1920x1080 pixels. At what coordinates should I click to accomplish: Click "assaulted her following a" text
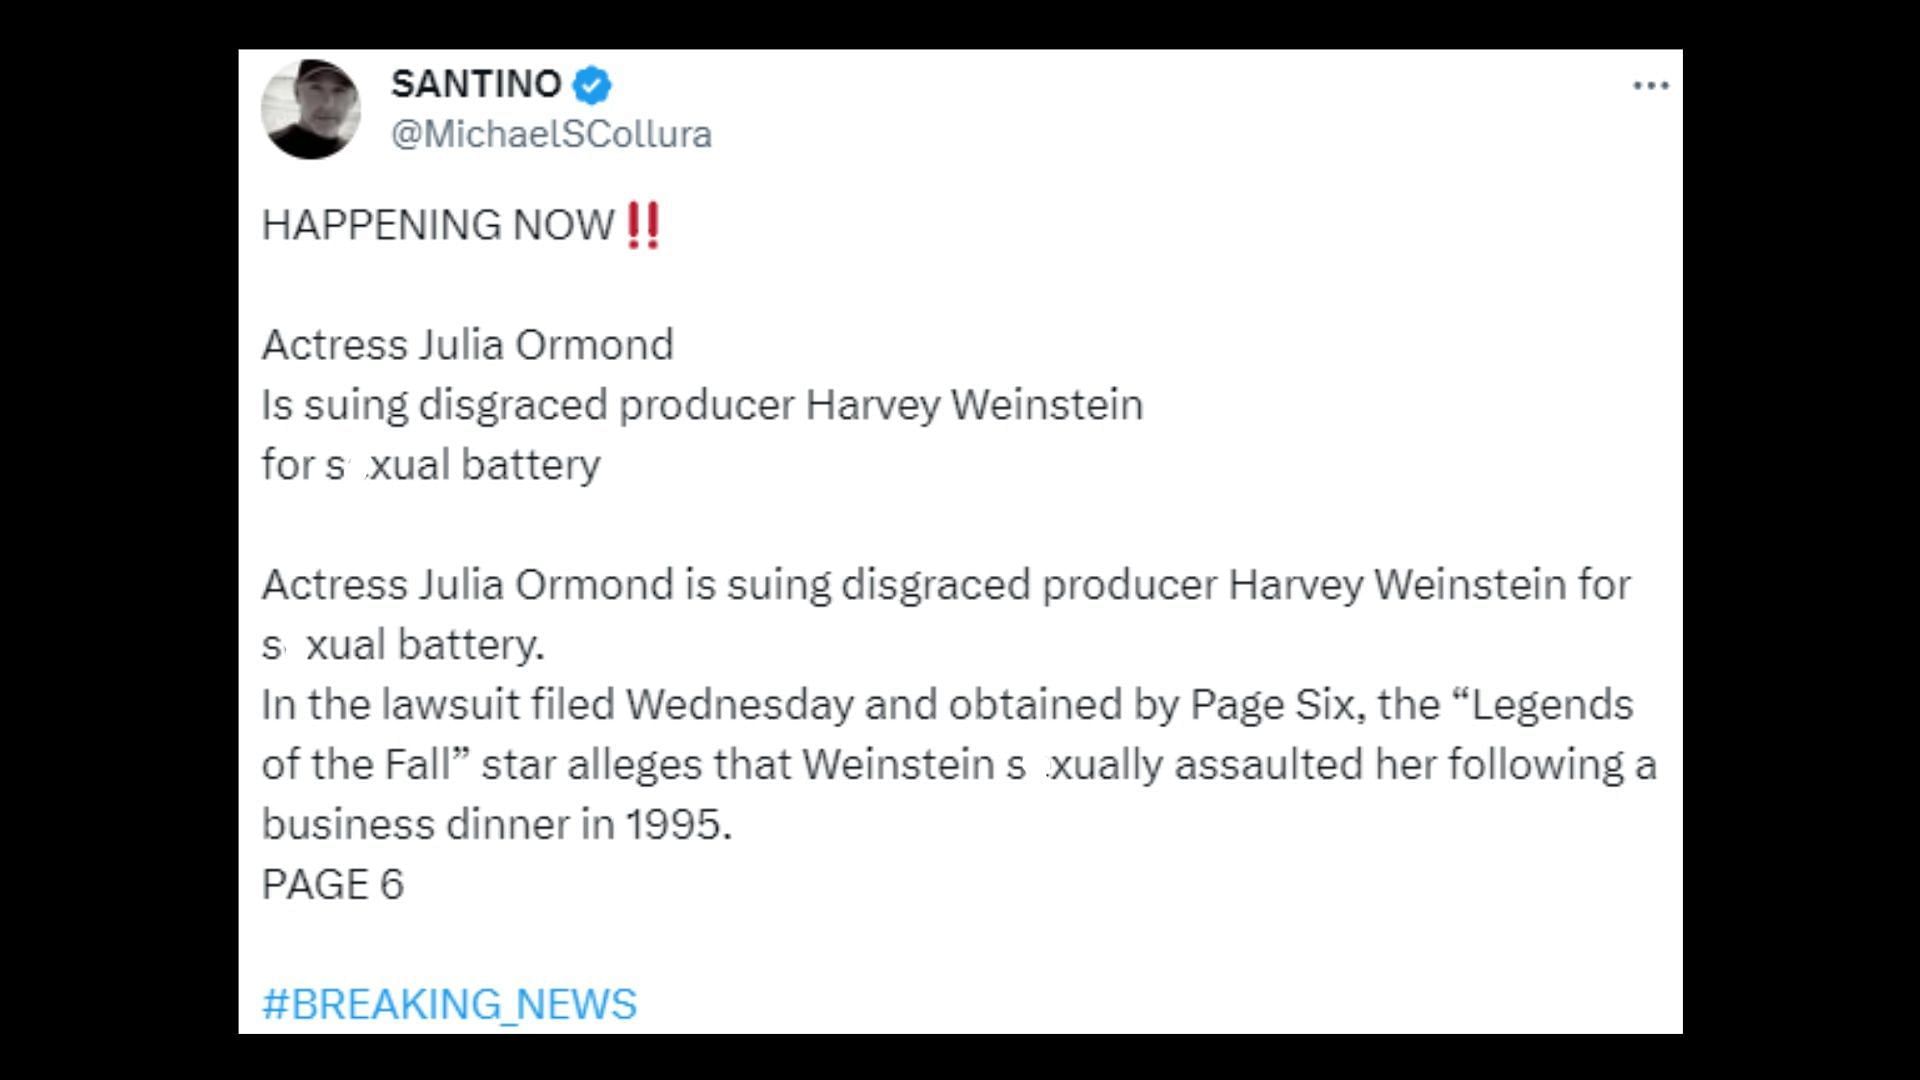tap(1415, 765)
